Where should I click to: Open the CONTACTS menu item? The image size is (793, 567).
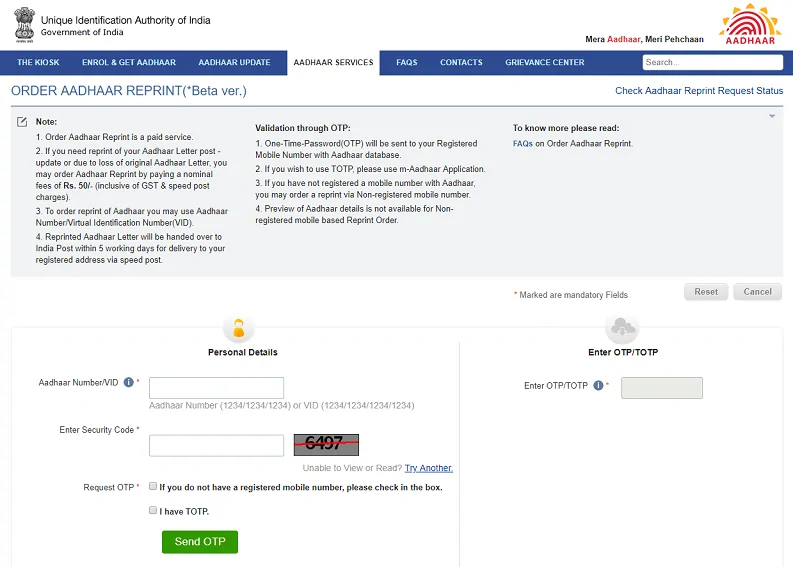(x=461, y=62)
